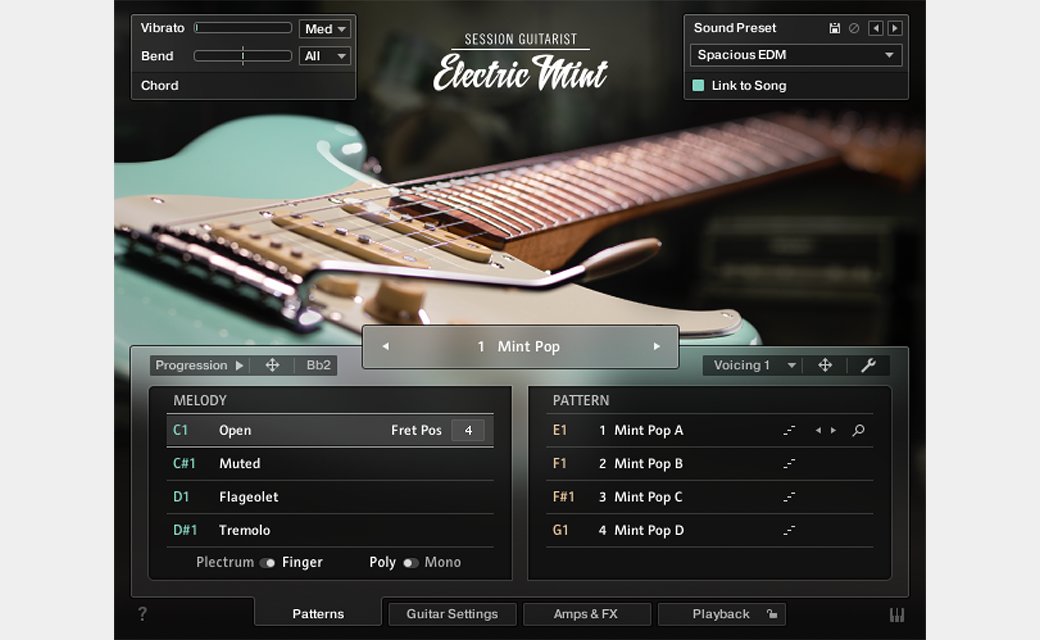Open the Amps & FX tab
This screenshot has width=1040, height=640.
point(585,614)
